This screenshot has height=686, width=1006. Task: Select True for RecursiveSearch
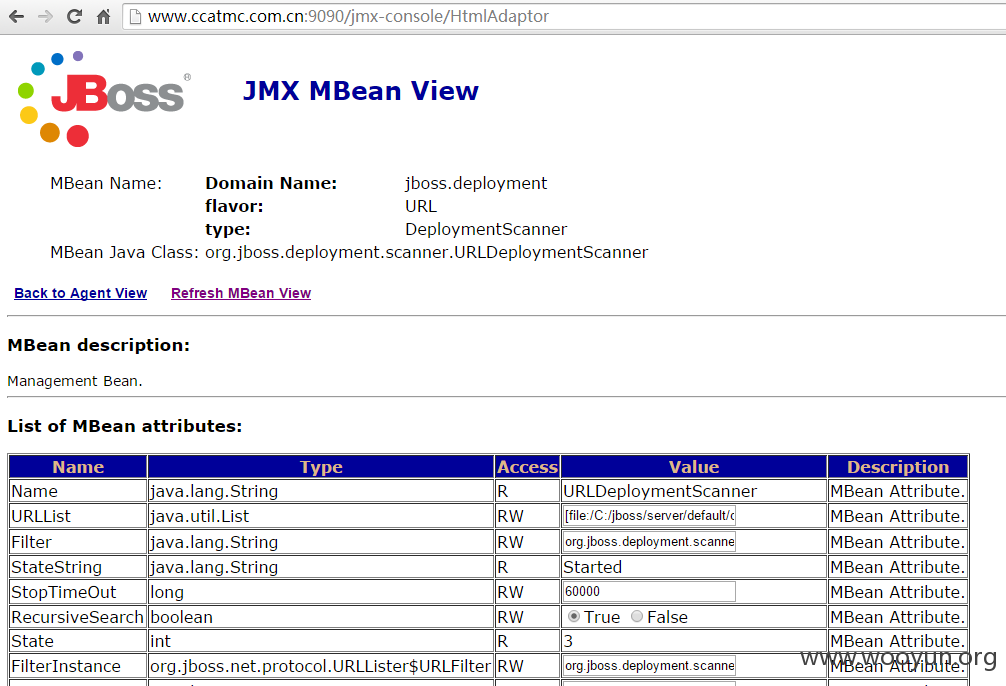[574, 616]
